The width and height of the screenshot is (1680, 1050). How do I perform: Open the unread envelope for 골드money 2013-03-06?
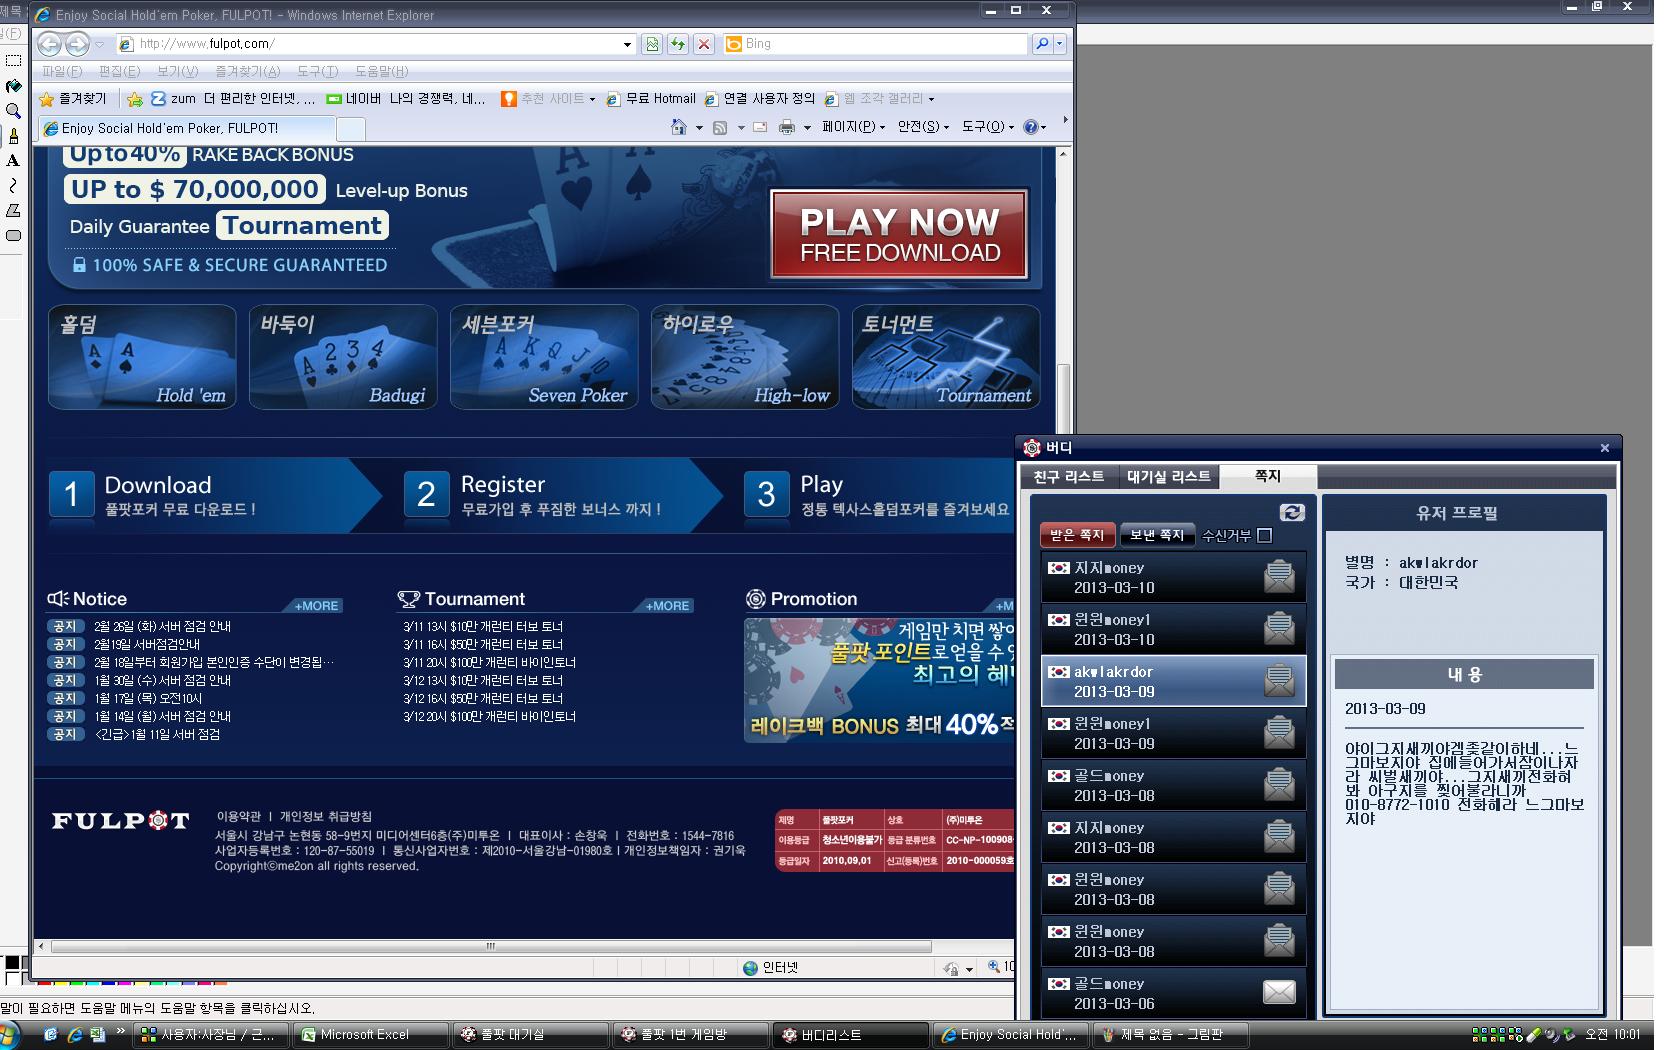point(1279,992)
